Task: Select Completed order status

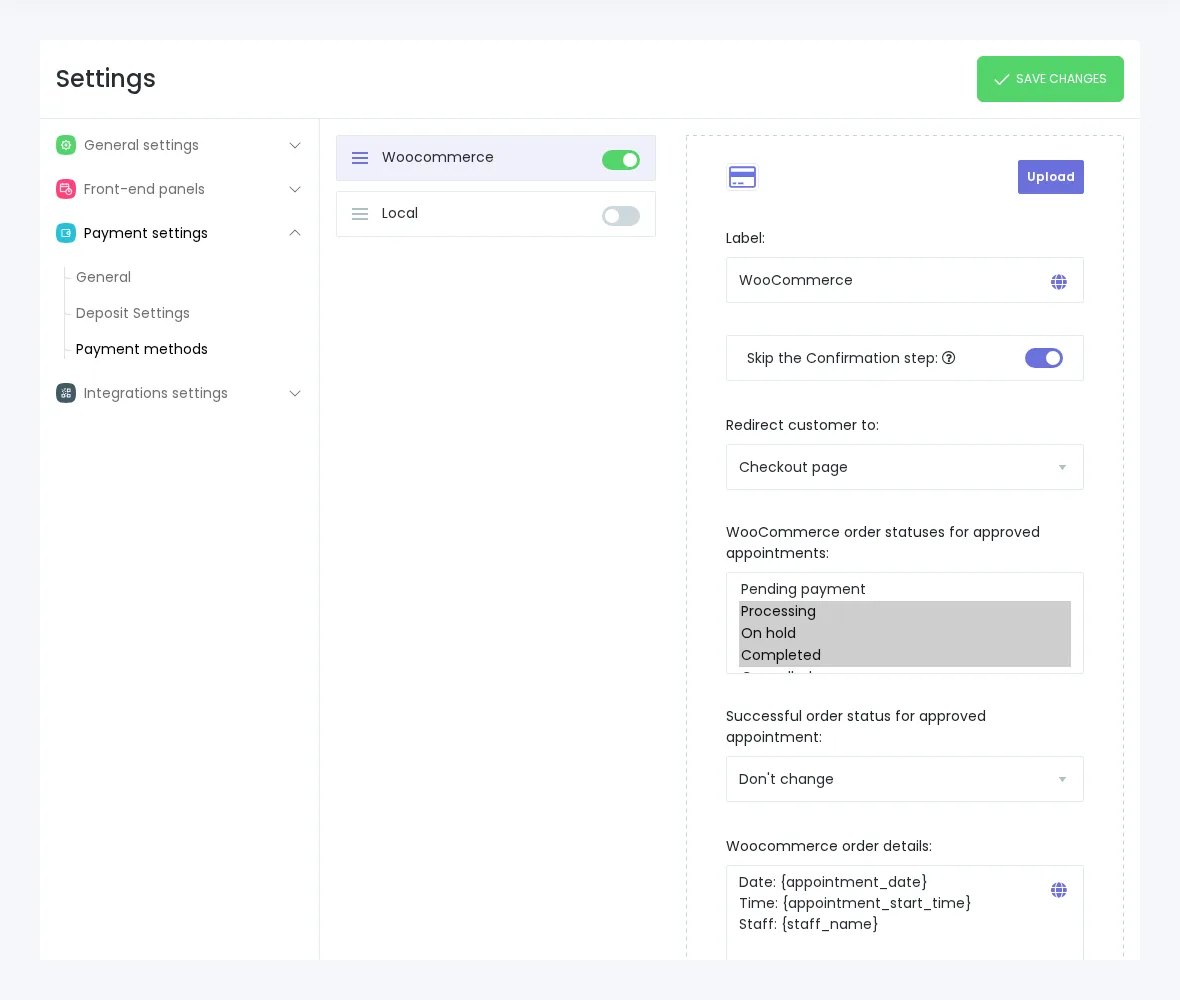Action: pyautogui.click(x=905, y=655)
